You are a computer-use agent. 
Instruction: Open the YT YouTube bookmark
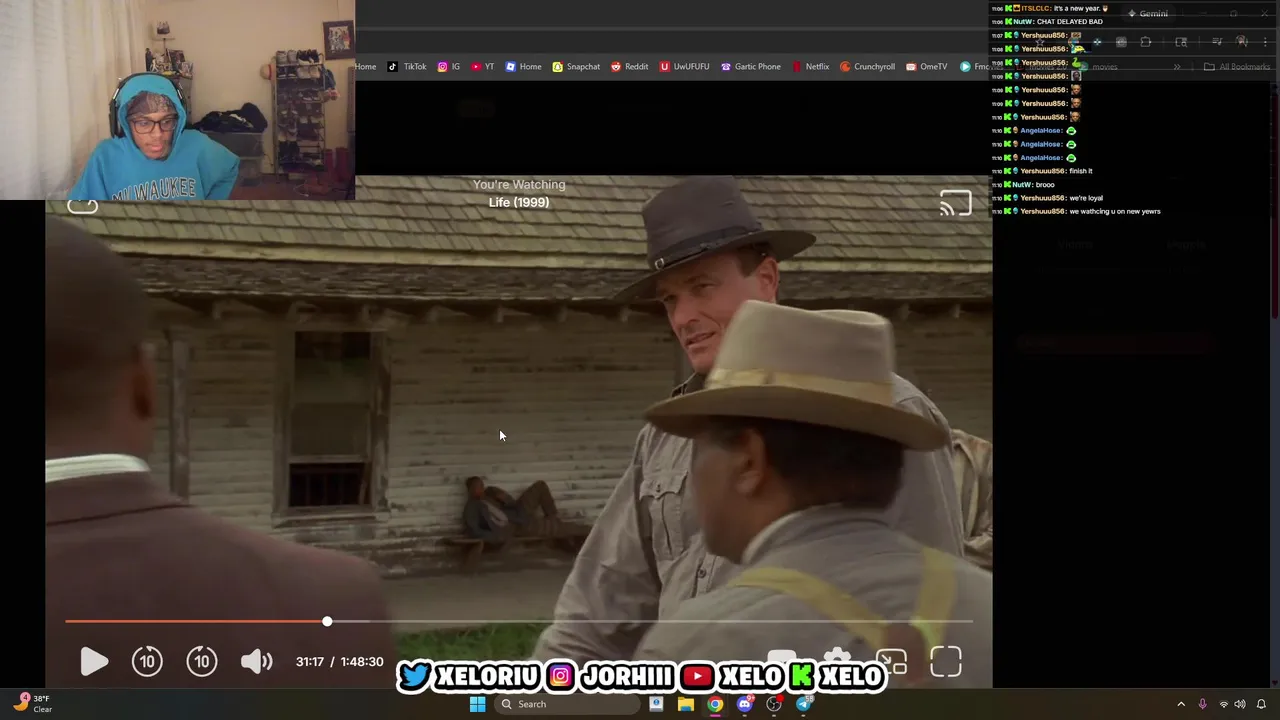click(483, 67)
